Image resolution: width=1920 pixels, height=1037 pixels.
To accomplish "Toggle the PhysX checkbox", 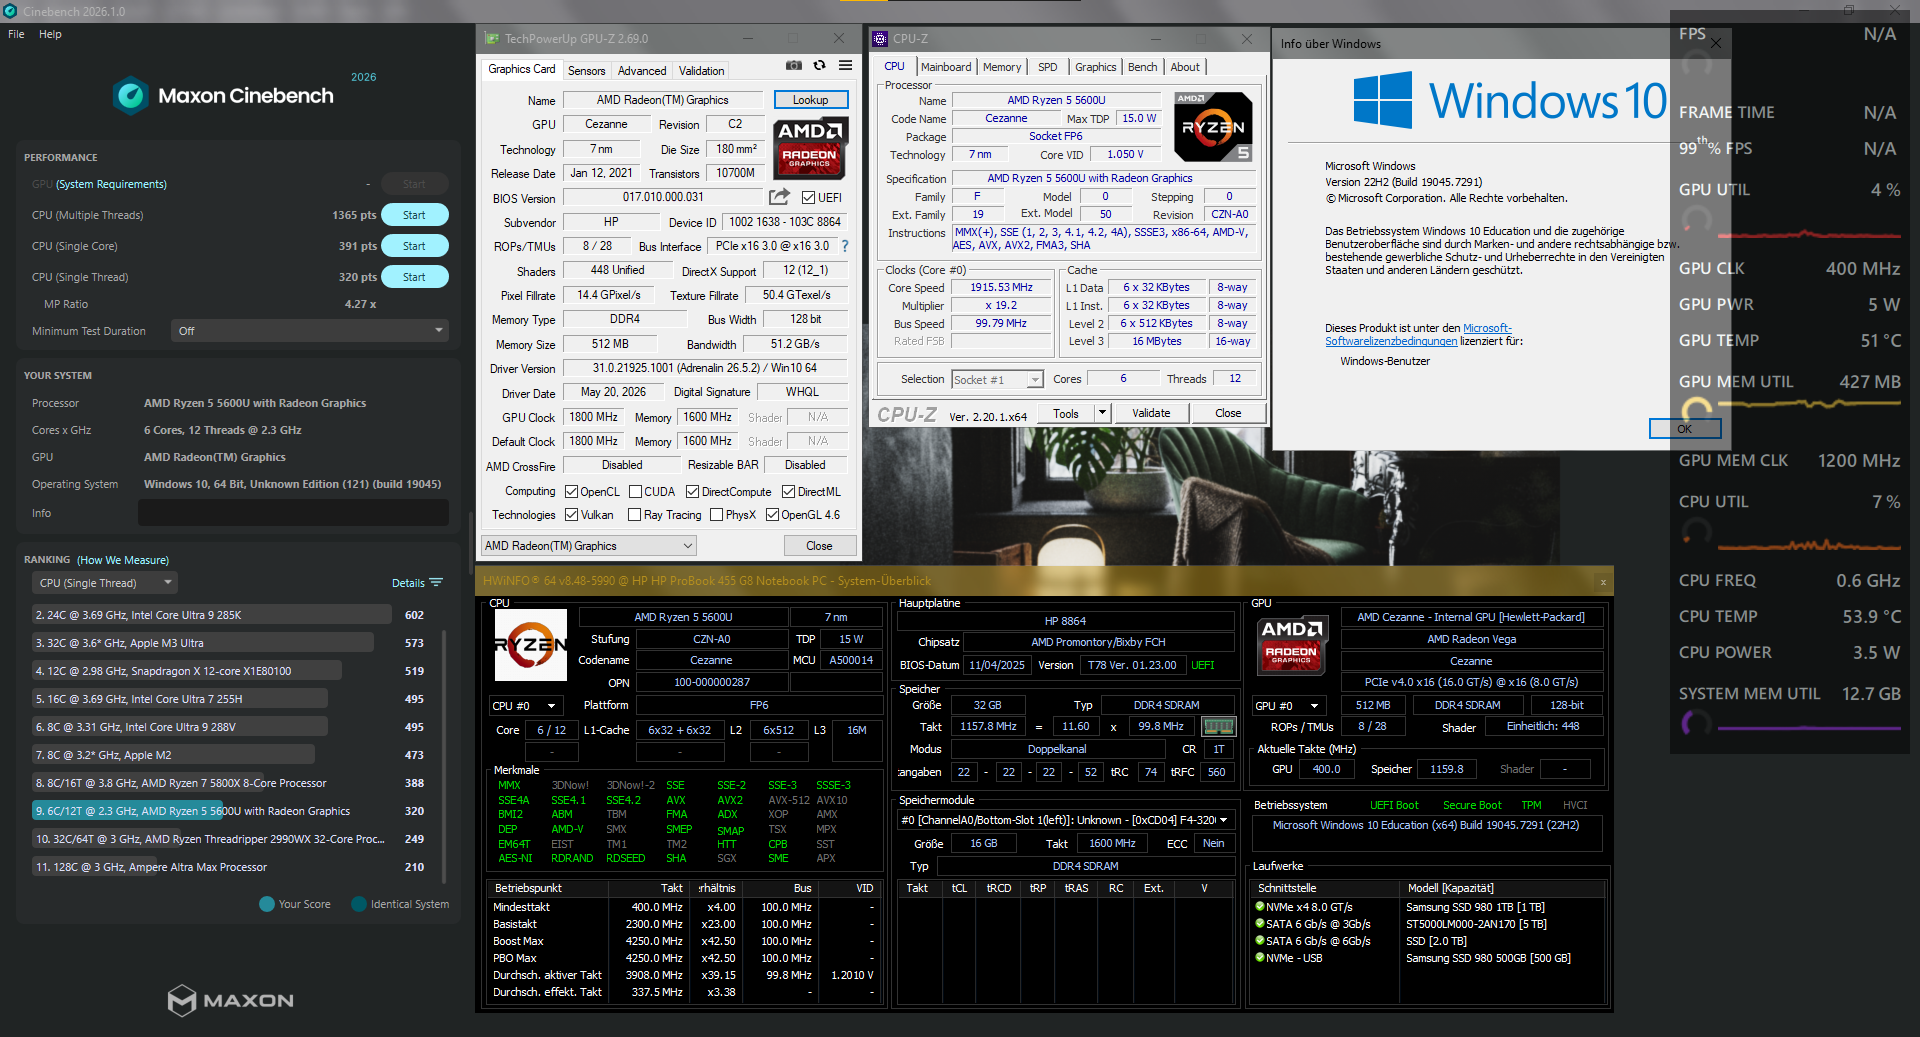I will click(716, 515).
